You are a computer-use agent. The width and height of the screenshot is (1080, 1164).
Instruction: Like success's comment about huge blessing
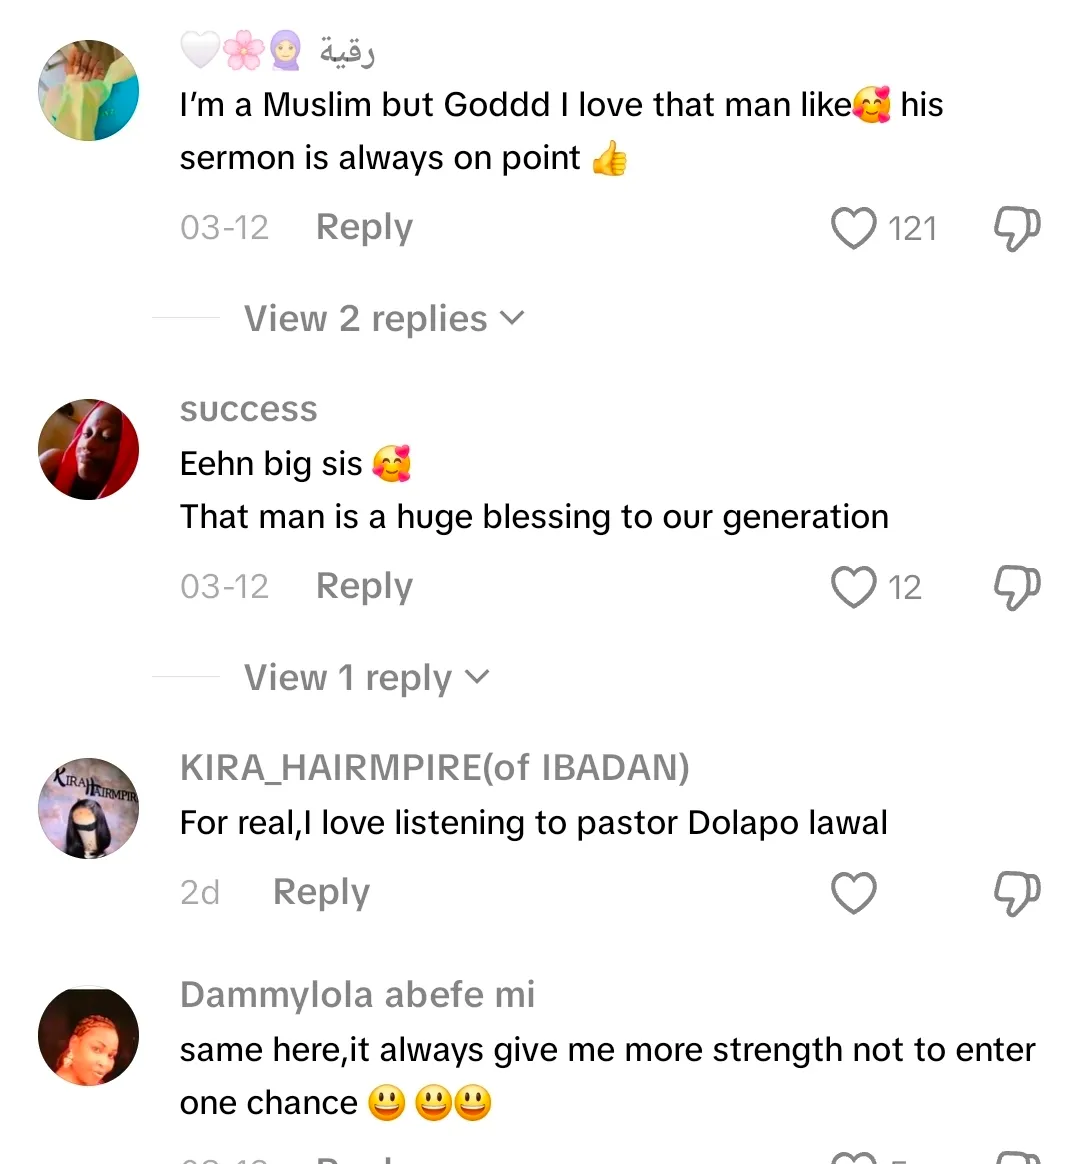(x=853, y=587)
